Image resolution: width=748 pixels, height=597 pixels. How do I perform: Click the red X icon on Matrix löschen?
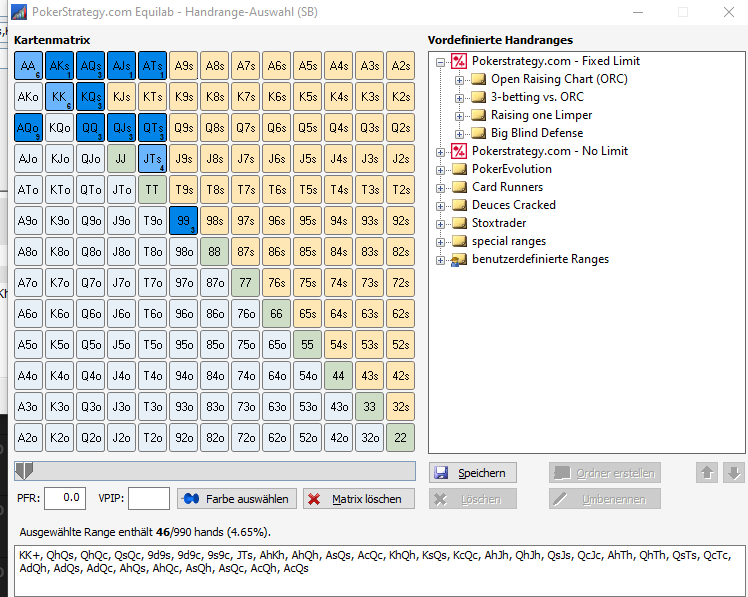pos(314,499)
